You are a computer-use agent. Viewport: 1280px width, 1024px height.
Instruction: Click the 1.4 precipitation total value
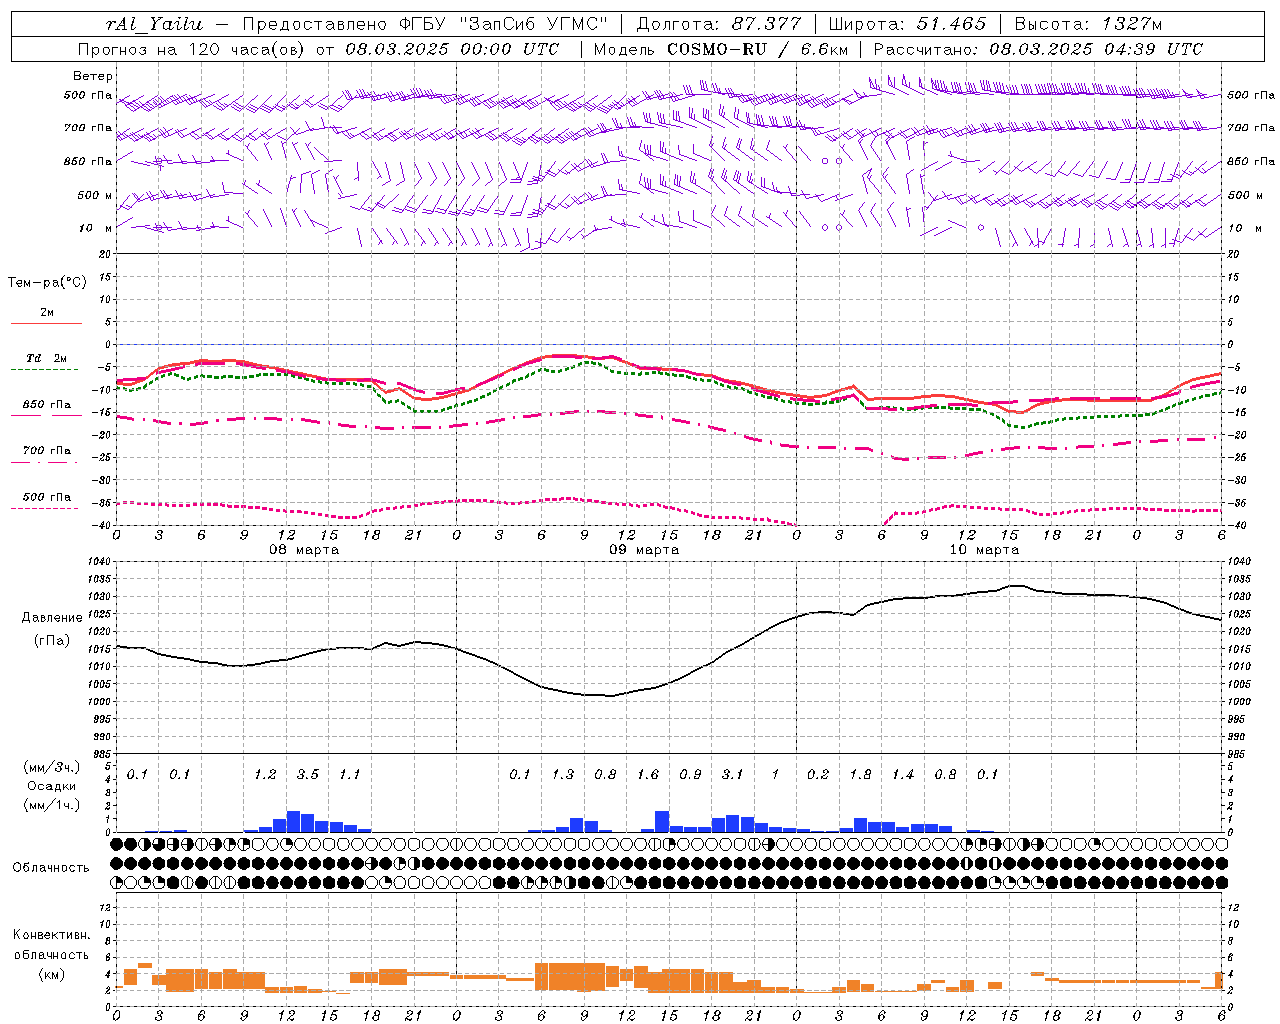pyautogui.click(x=903, y=775)
